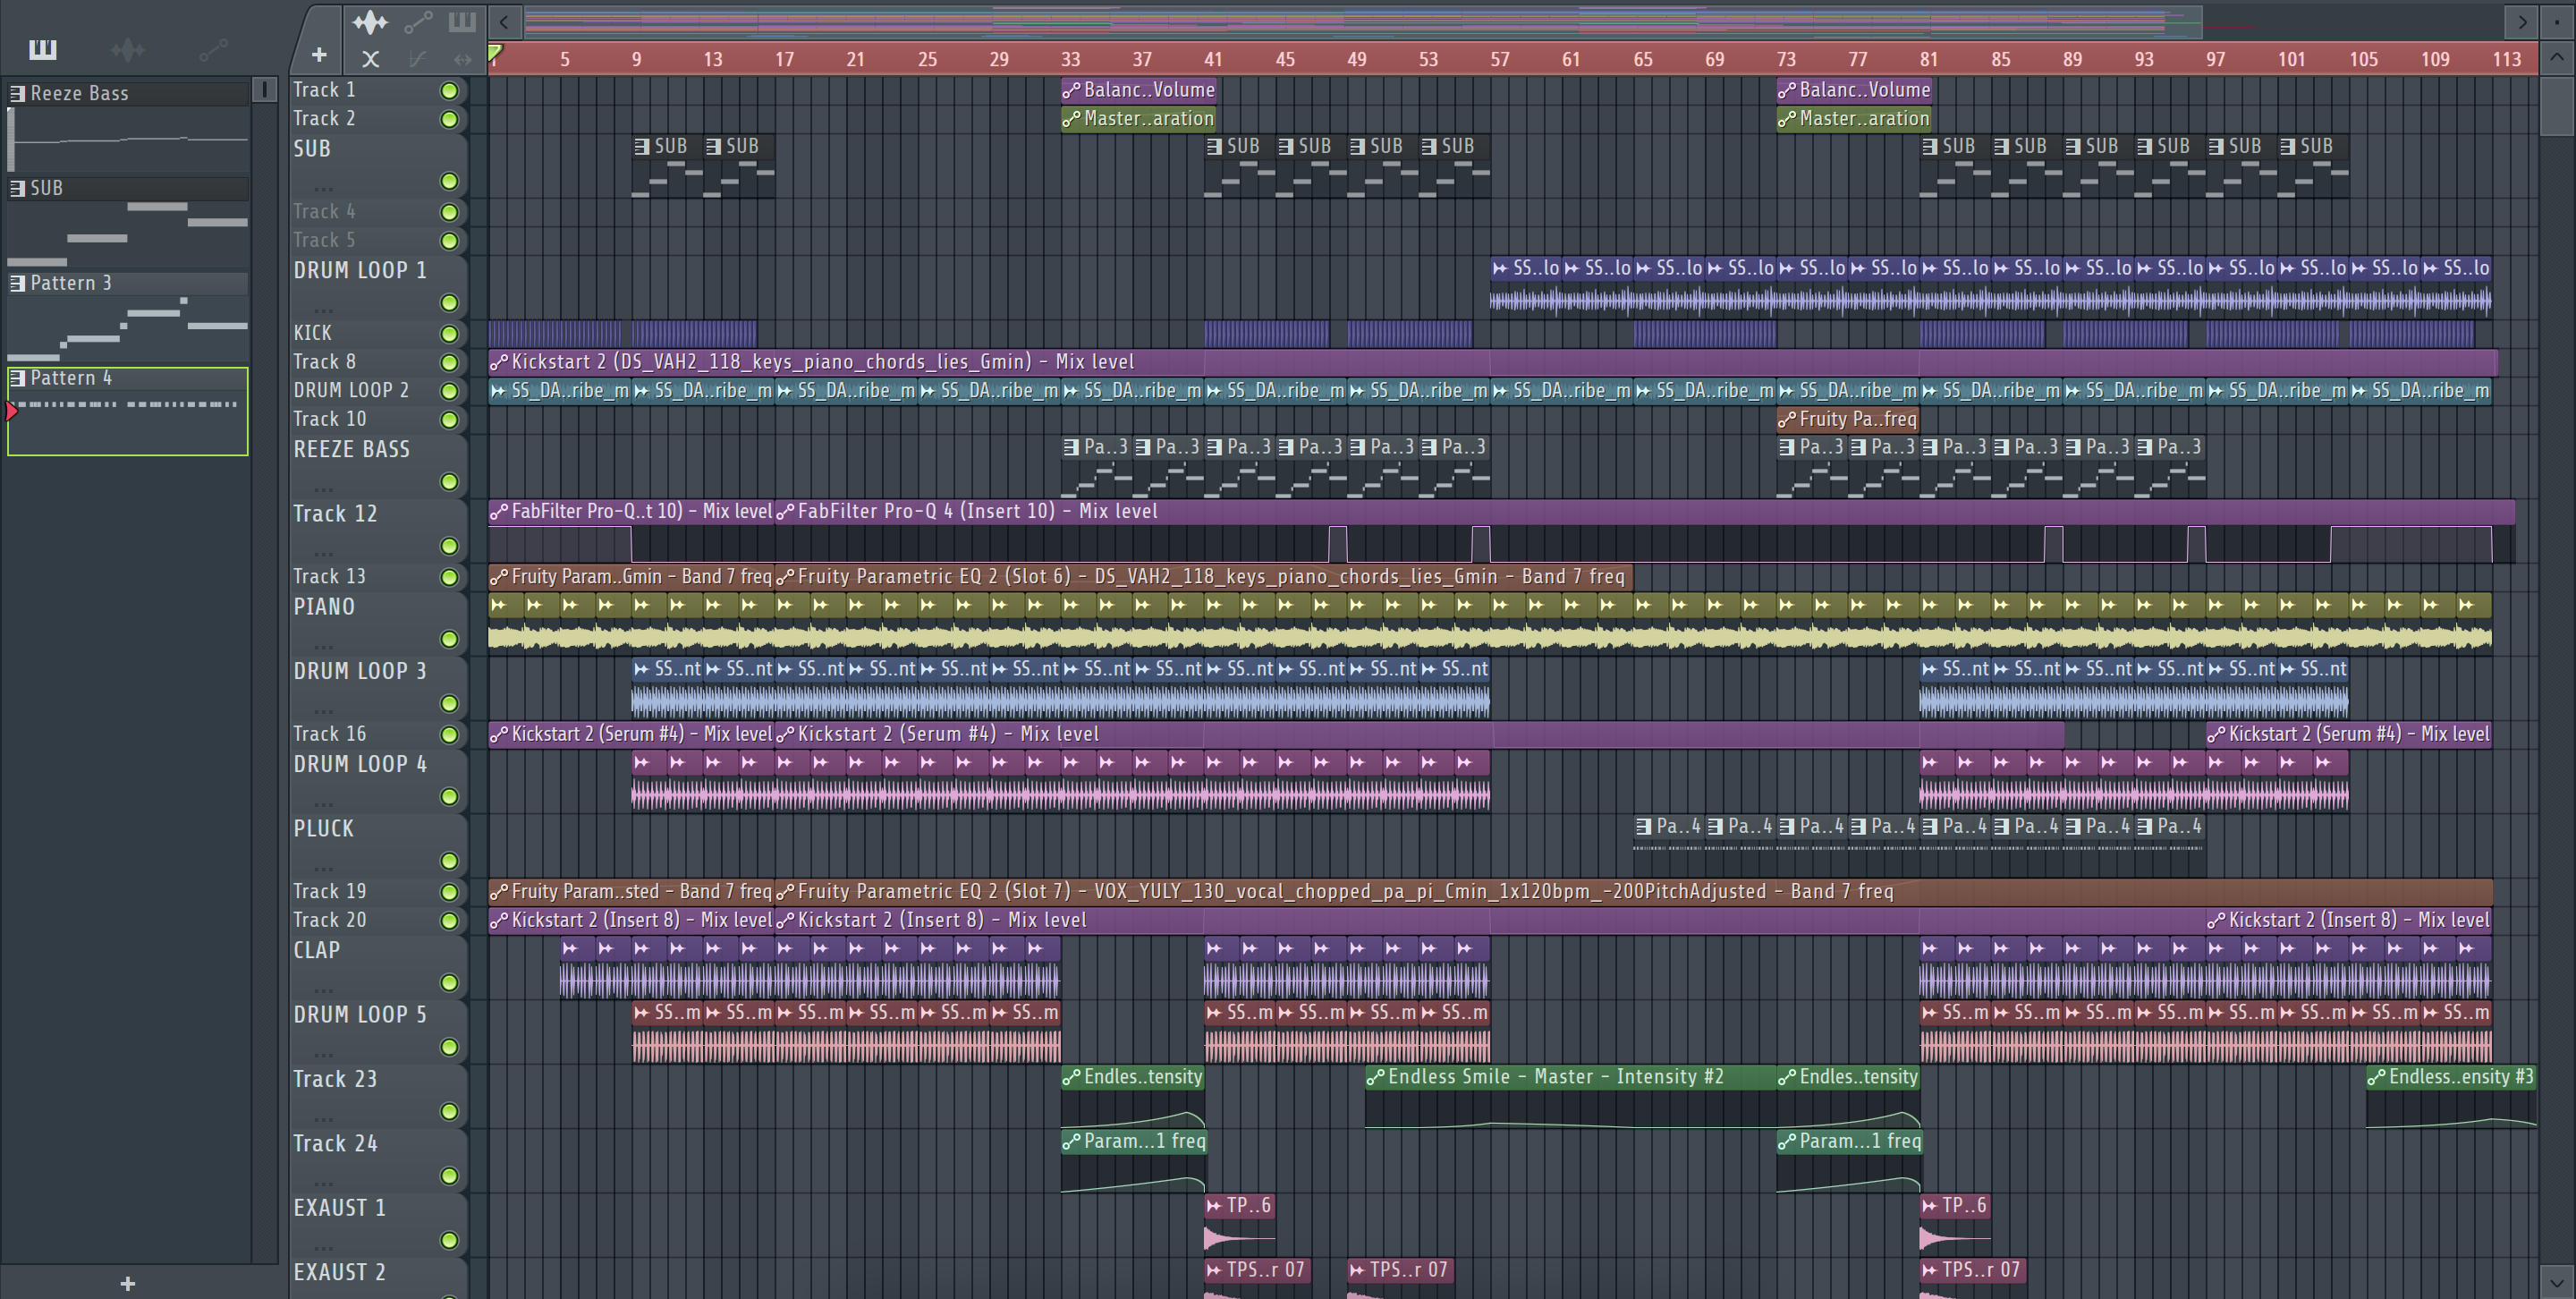
Task: Select automation clip focus icon
Action: pos(418,21)
